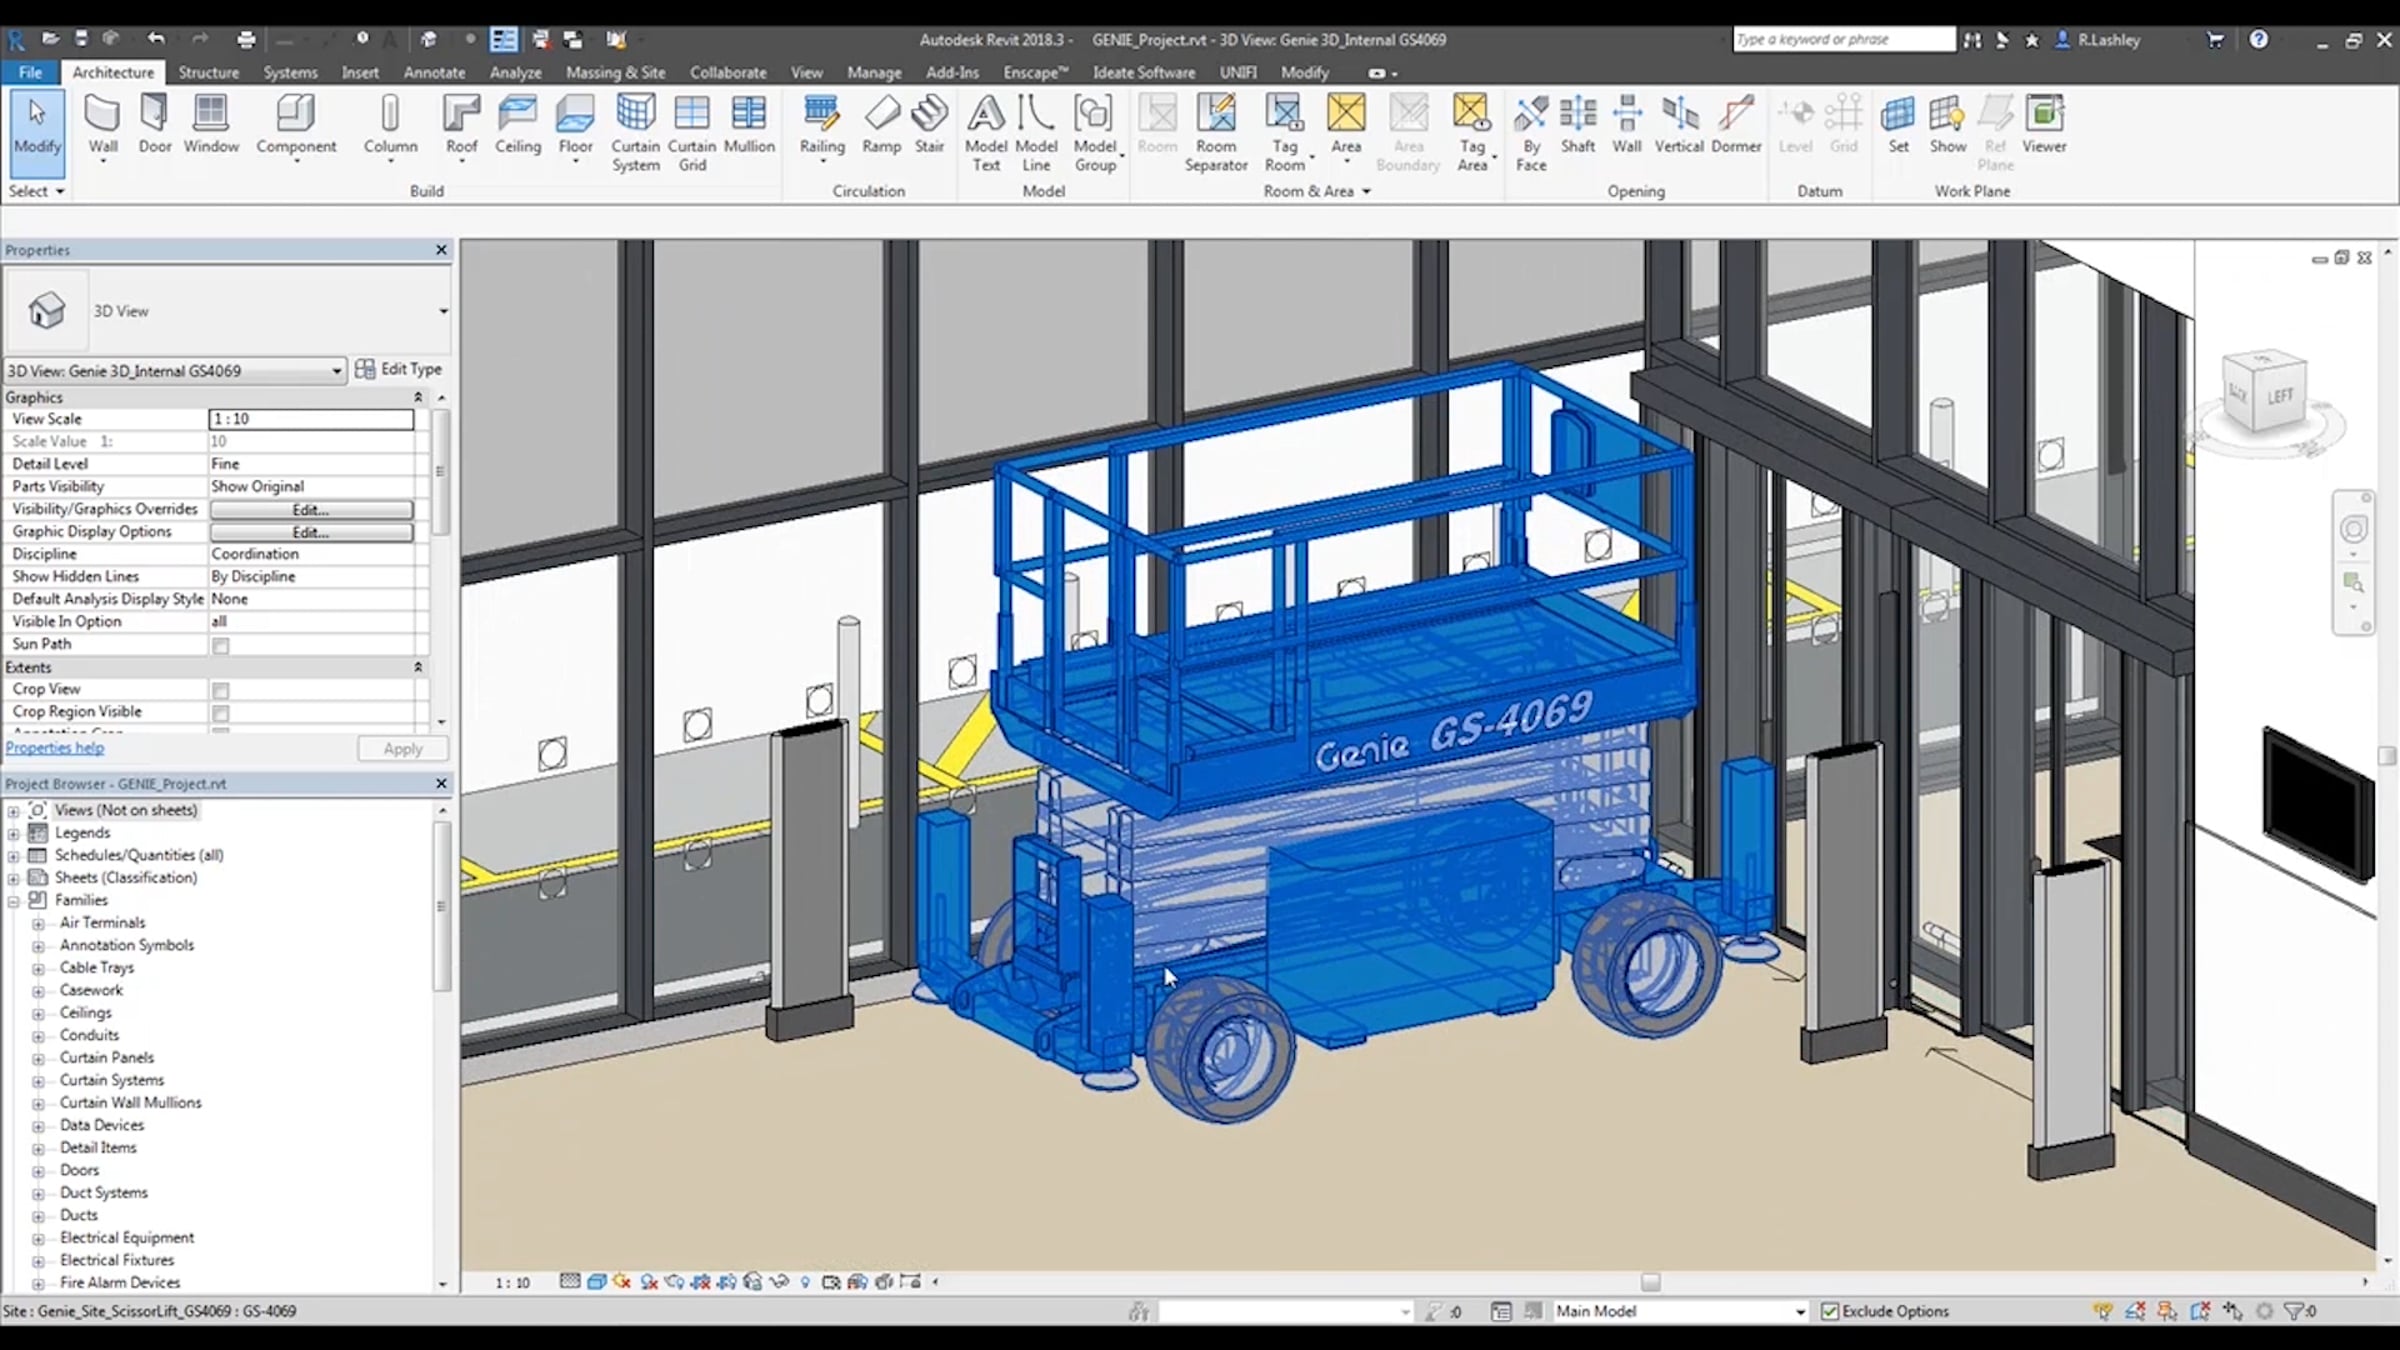Image resolution: width=2400 pixels, height=1350 pixels.
Task: Open the Annotate ribbon tab
Action: [x=434, y=73]
